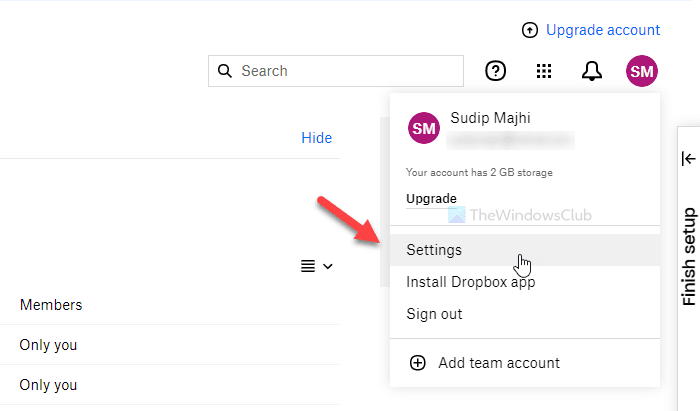Click the Upgrade account link
The height and width of the screenshot is (411, 700).
603,30
